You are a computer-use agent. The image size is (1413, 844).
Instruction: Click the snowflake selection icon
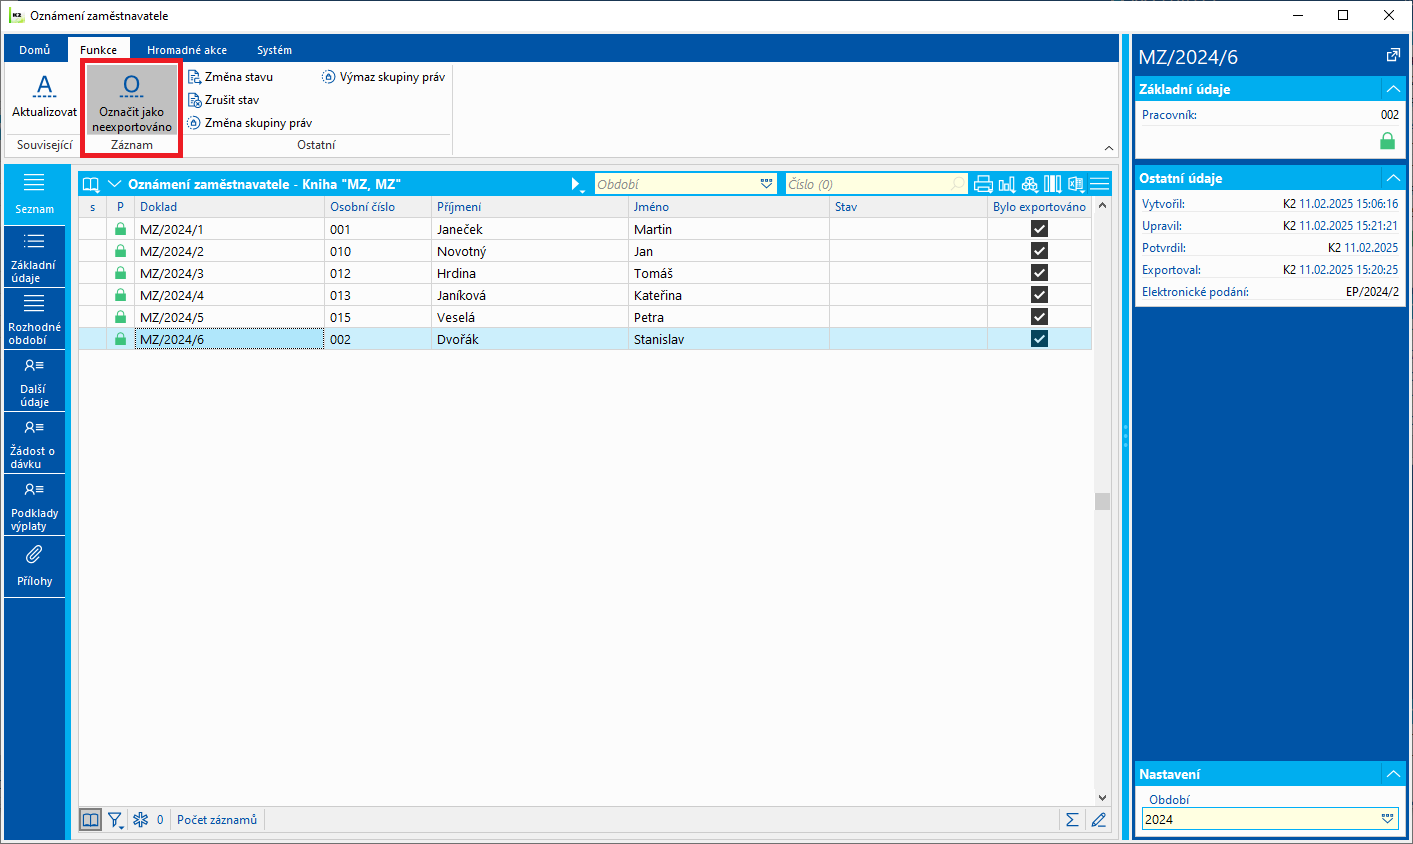tap(141, 820)
